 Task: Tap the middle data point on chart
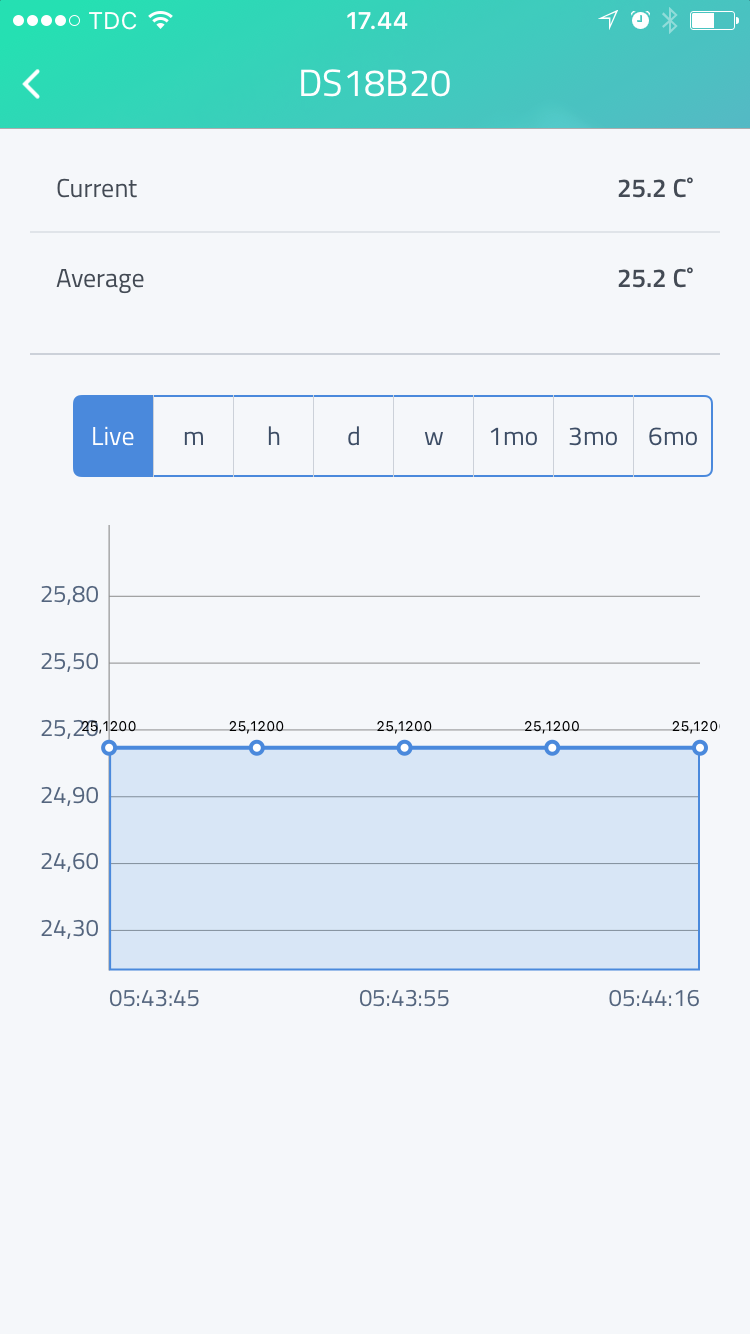(x=404, y=748)
